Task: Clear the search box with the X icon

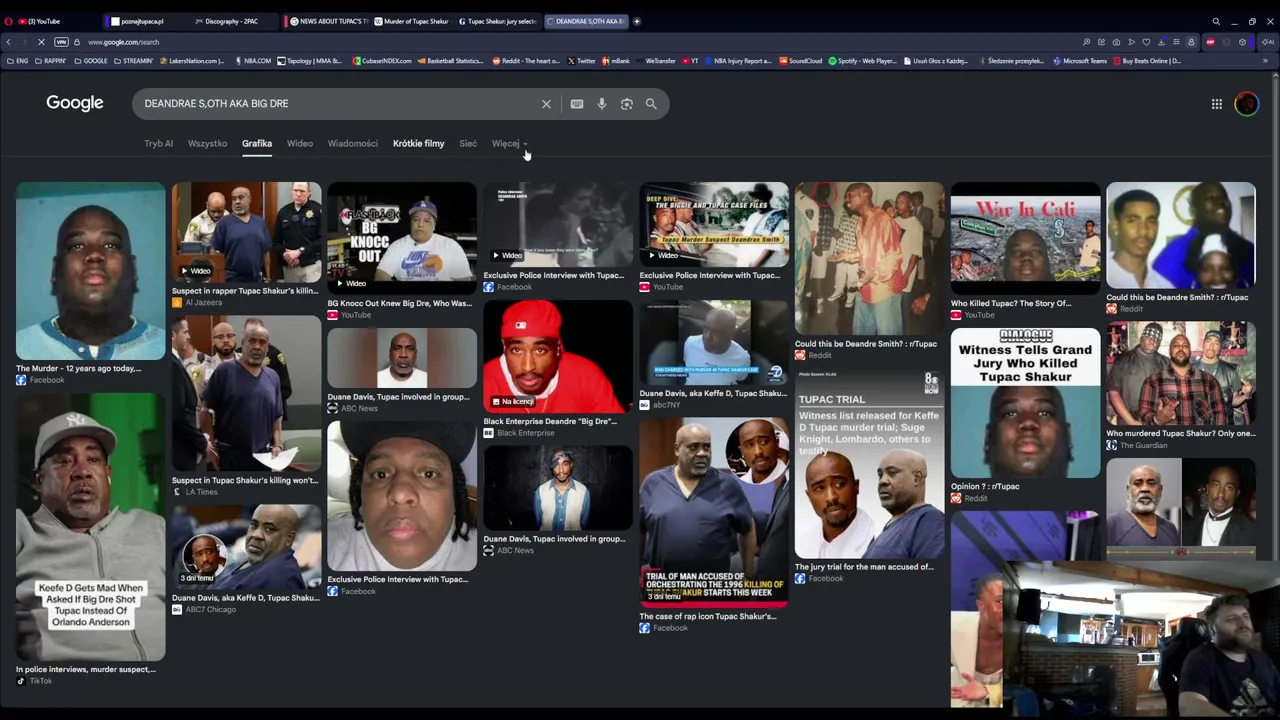Action: click(x=546, y=104)
